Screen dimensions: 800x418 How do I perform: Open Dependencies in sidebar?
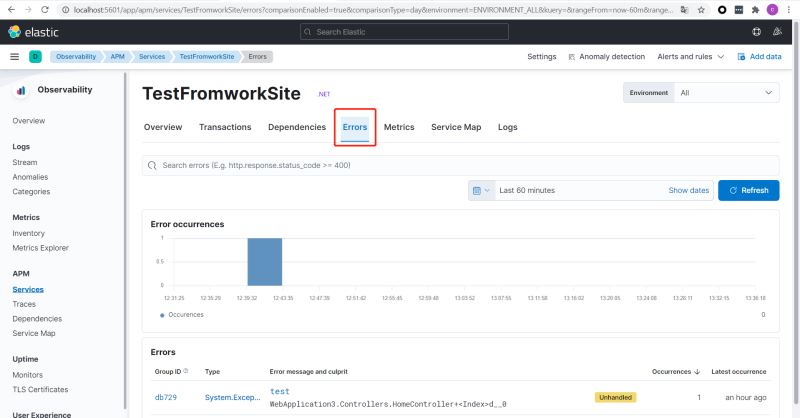tap(37, 319)
